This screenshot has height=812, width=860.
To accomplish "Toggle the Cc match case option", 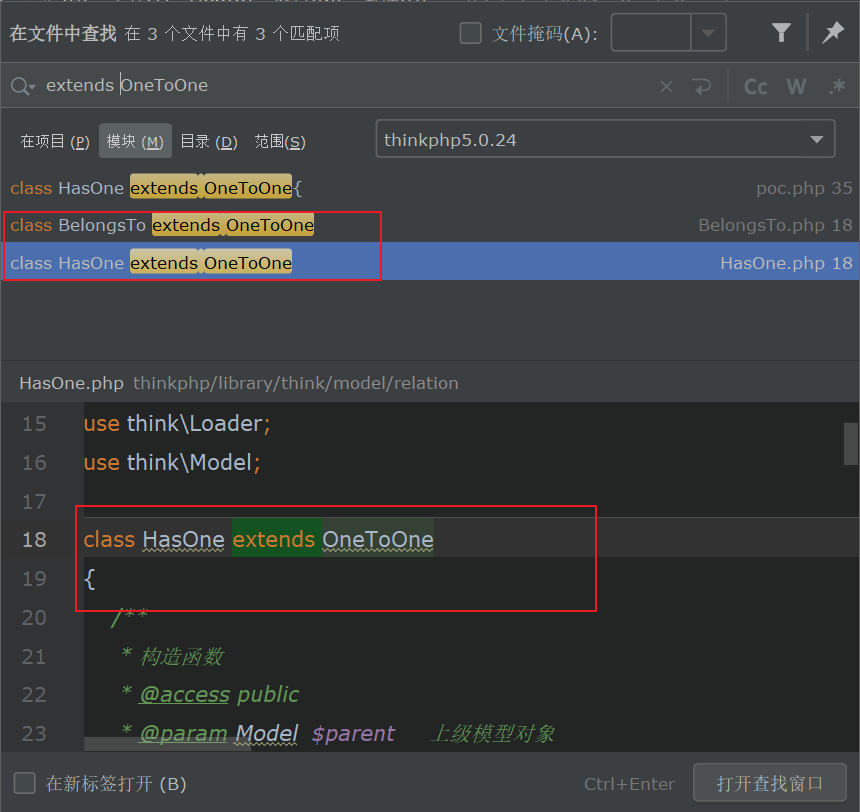I will (x=756, y=87).
